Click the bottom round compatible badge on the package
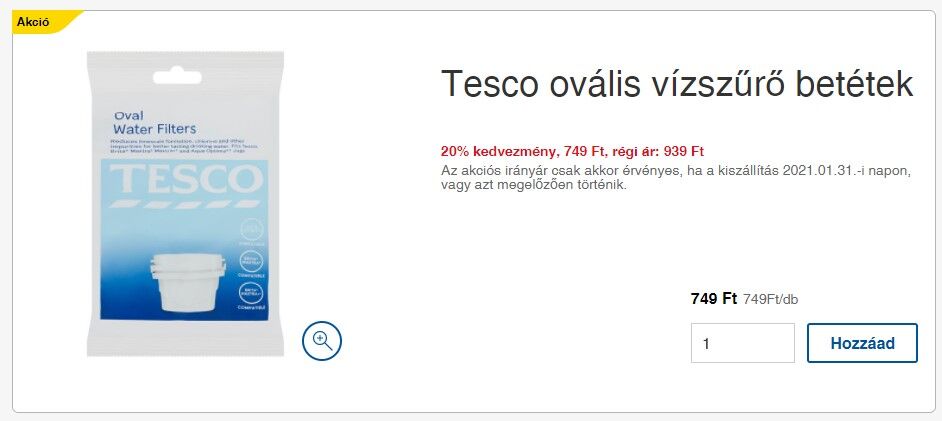The image size is (942, 421). (x=251, y=294)
